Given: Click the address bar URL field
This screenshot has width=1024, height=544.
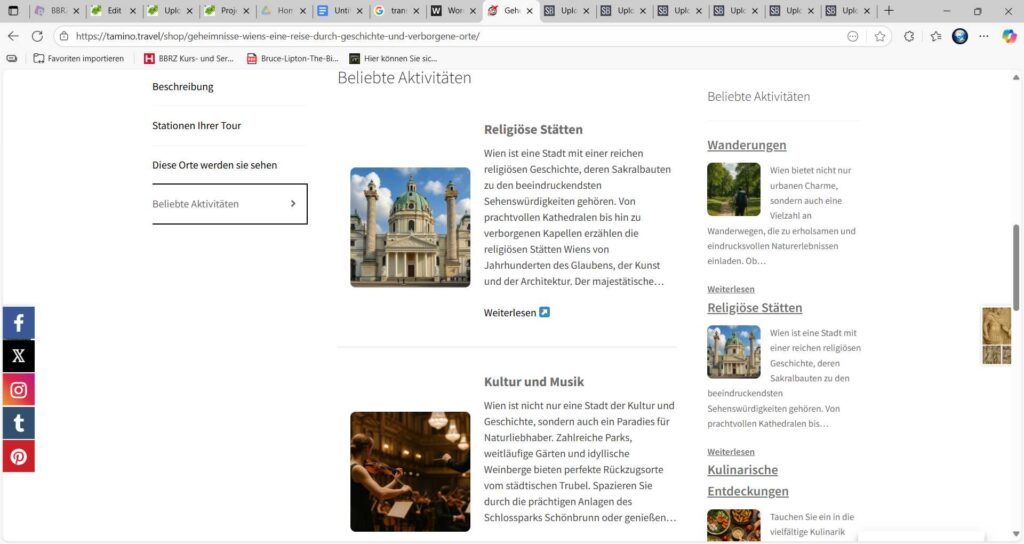Looking at the screenshot, I should tap(450, 36).
